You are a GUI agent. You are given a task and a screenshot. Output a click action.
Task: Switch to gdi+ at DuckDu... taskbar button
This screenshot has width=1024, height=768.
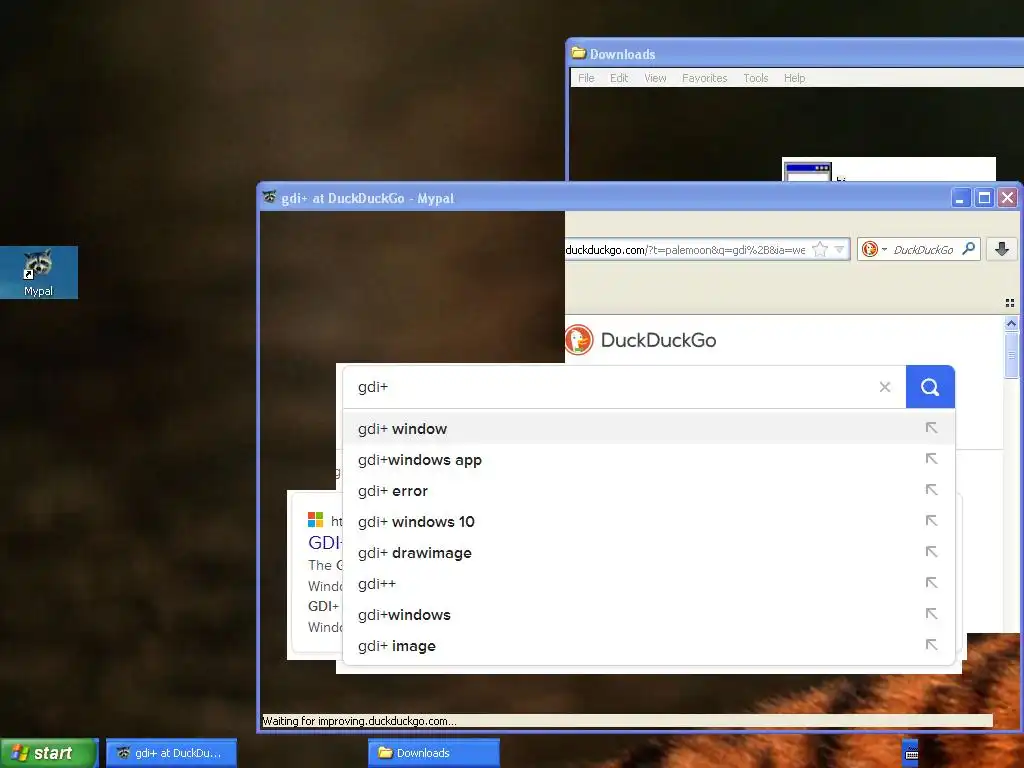171,753
